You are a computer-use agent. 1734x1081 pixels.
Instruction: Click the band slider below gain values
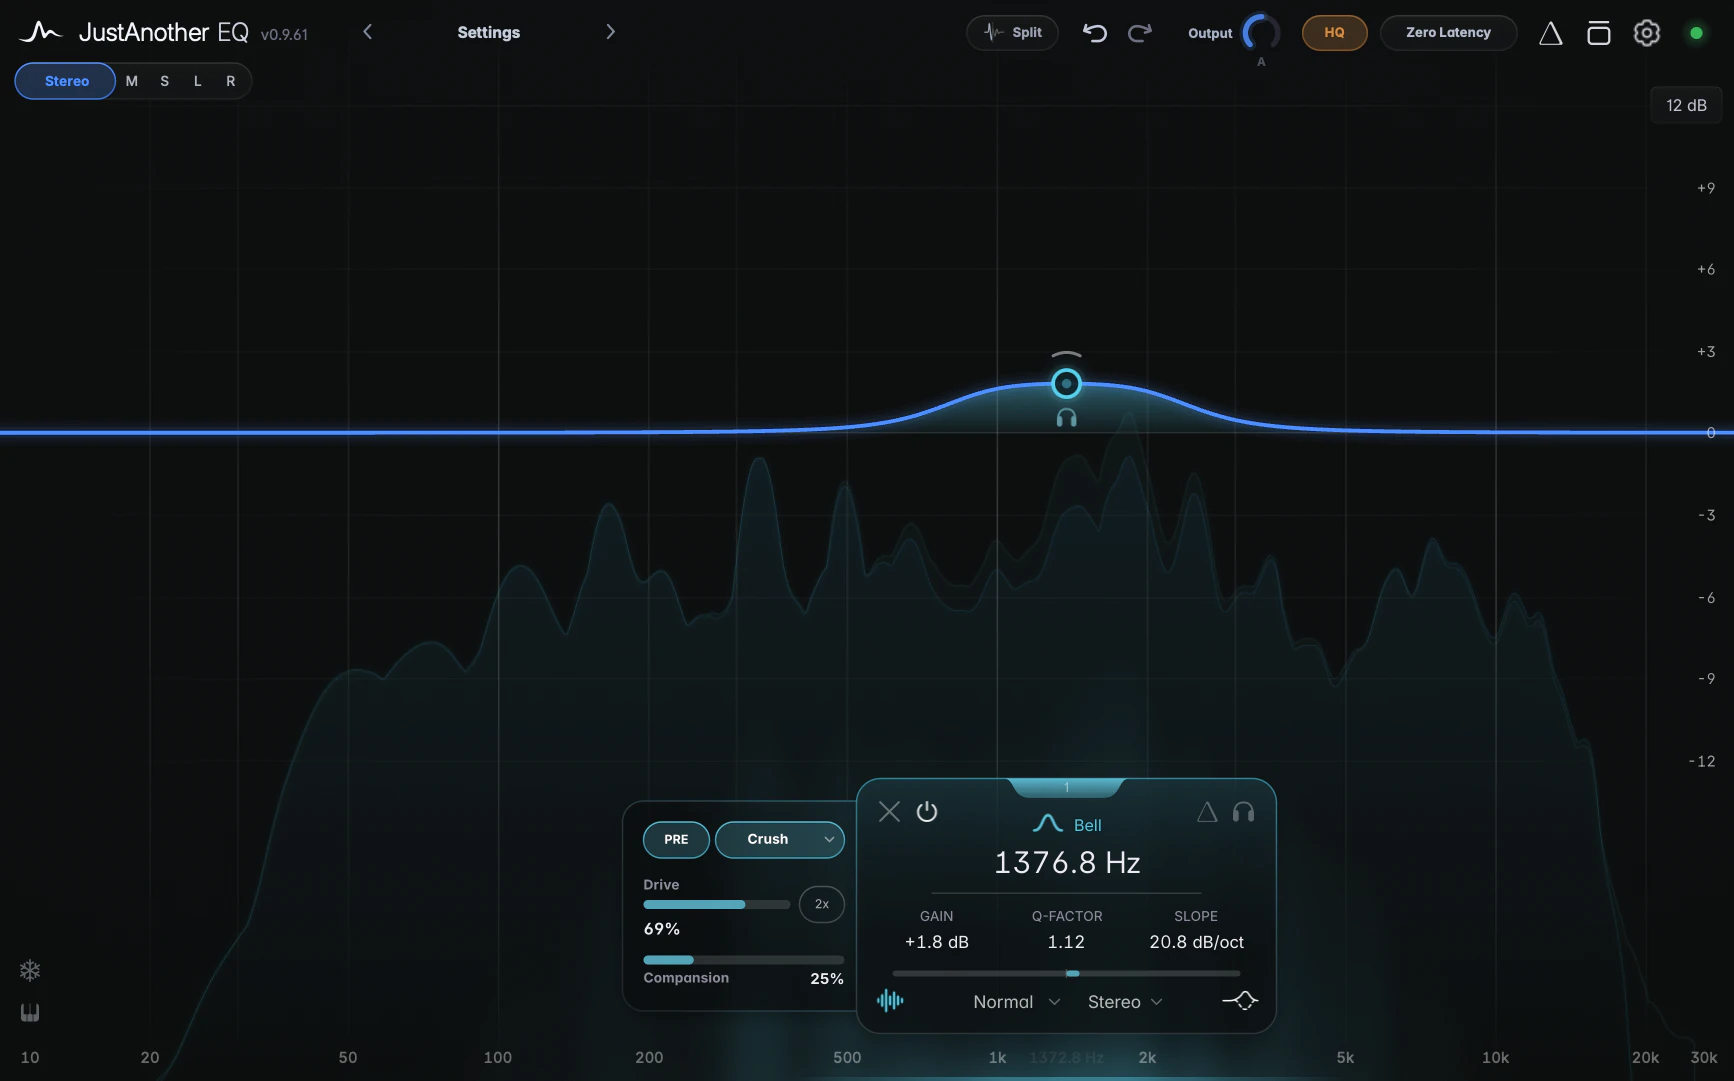(1066, 973)
